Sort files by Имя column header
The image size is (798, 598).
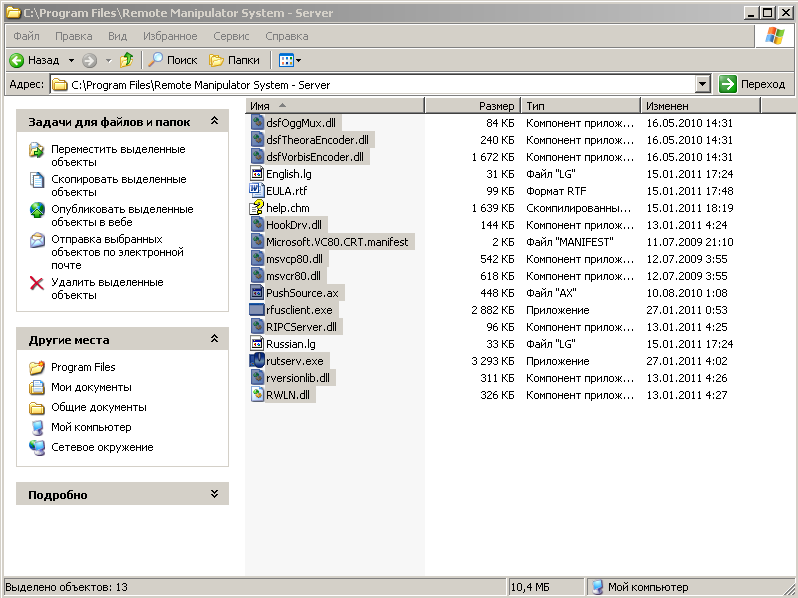click(x=335, y=106)
